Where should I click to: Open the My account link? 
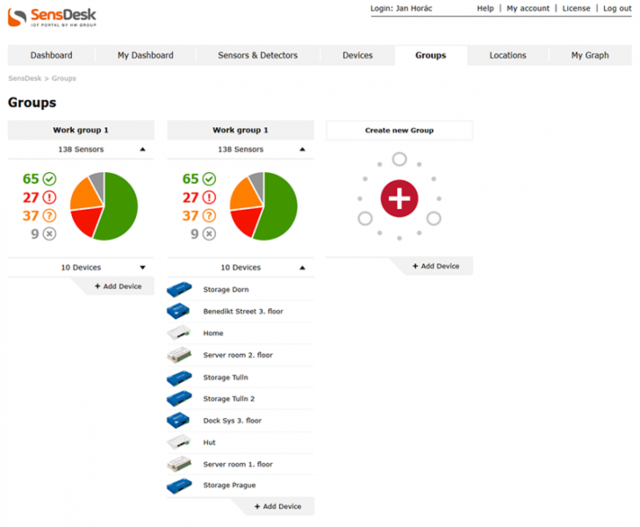[527, 8]
